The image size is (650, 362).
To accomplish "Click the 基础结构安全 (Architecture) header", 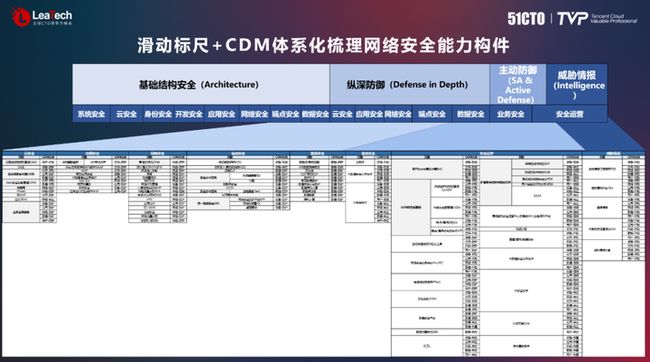I will point(201,84).
